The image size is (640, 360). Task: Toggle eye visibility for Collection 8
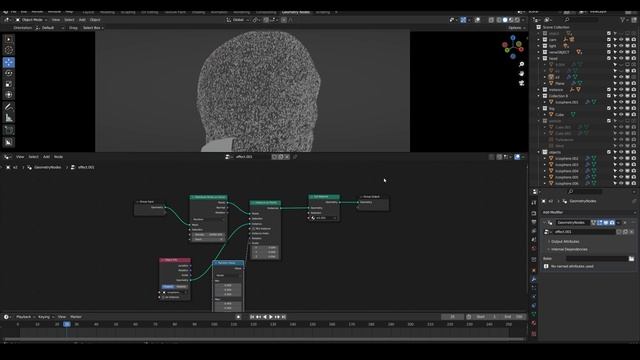tap(621, 96)
